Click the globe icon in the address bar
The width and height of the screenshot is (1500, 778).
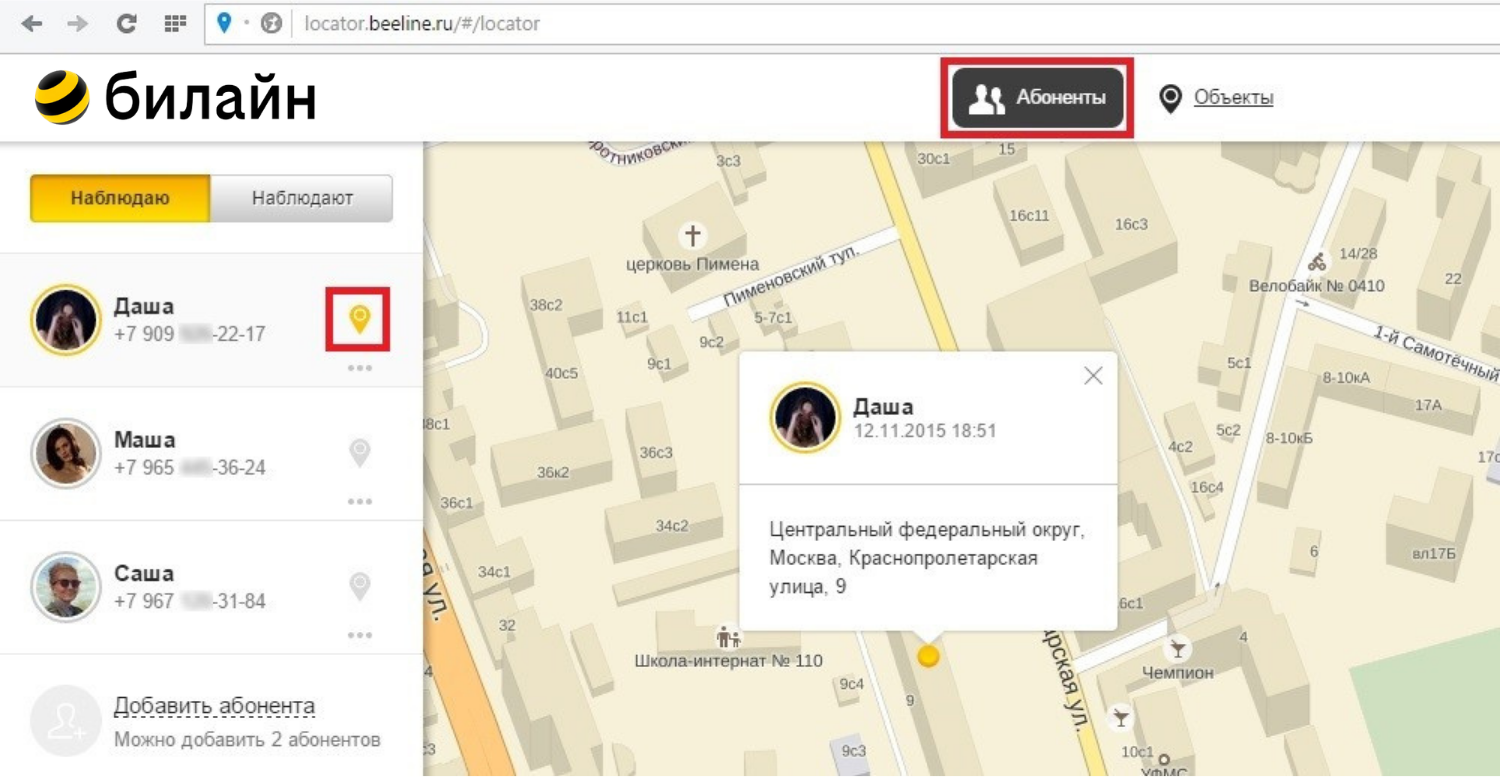point(271,23)
